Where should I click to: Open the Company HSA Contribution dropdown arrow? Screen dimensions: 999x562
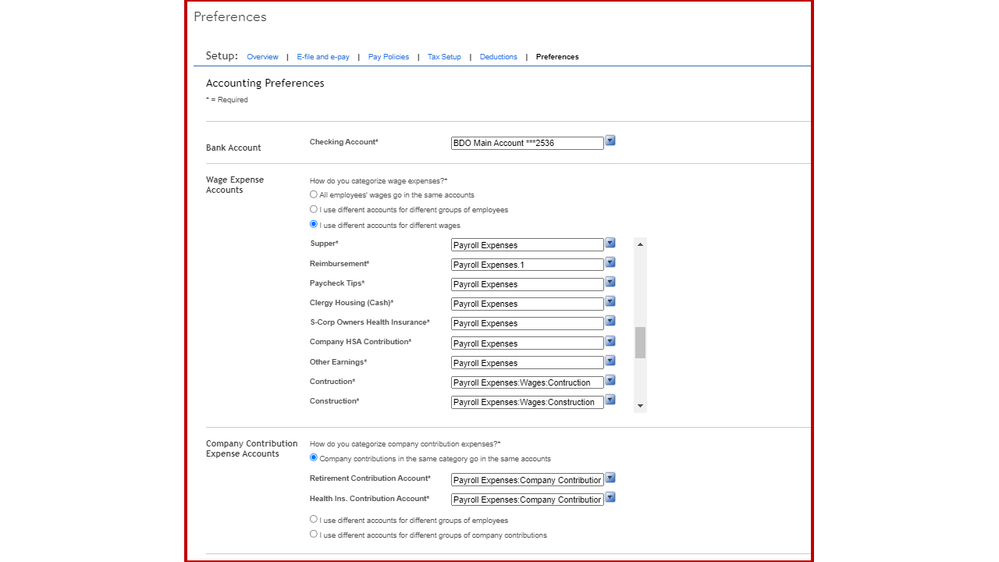pyautogui.click(x=610, y=342)
